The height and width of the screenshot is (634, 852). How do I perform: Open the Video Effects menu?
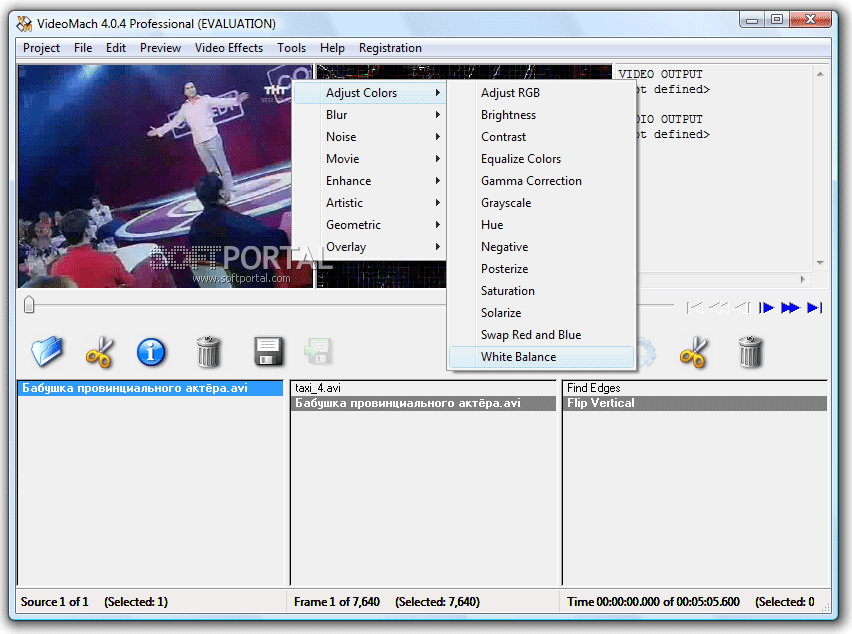pyautogui.click(x=229, y=48)
